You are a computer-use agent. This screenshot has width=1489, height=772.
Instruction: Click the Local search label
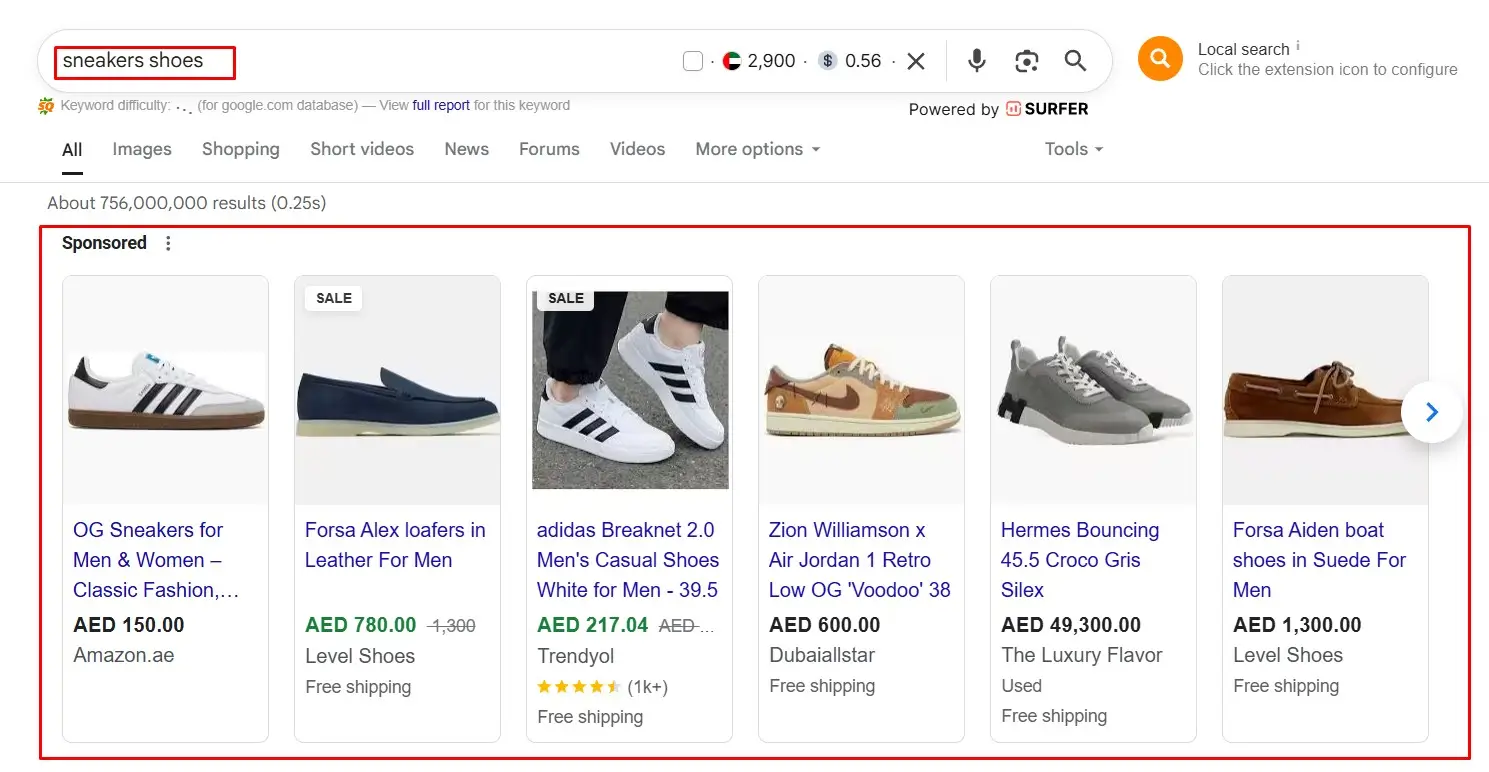pos(1244,49)
